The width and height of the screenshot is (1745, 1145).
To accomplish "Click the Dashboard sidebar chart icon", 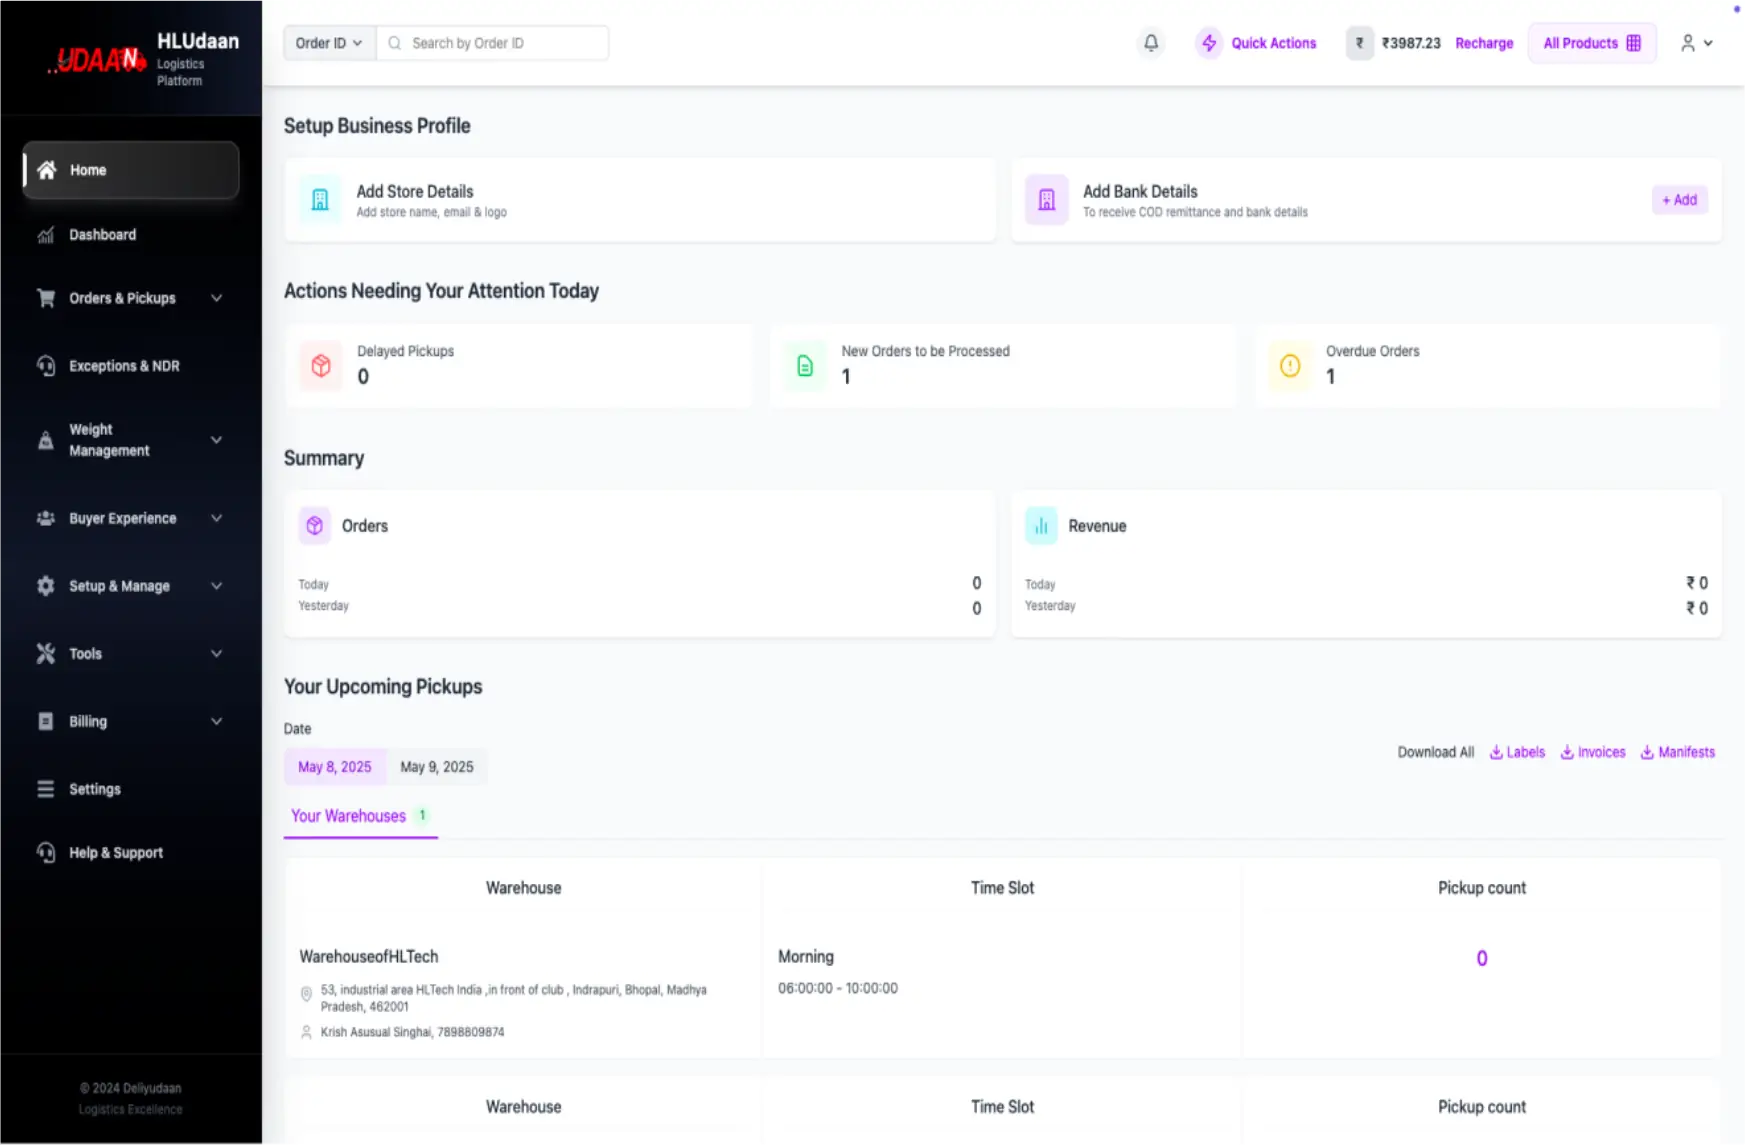I will (x=46, y=235).
